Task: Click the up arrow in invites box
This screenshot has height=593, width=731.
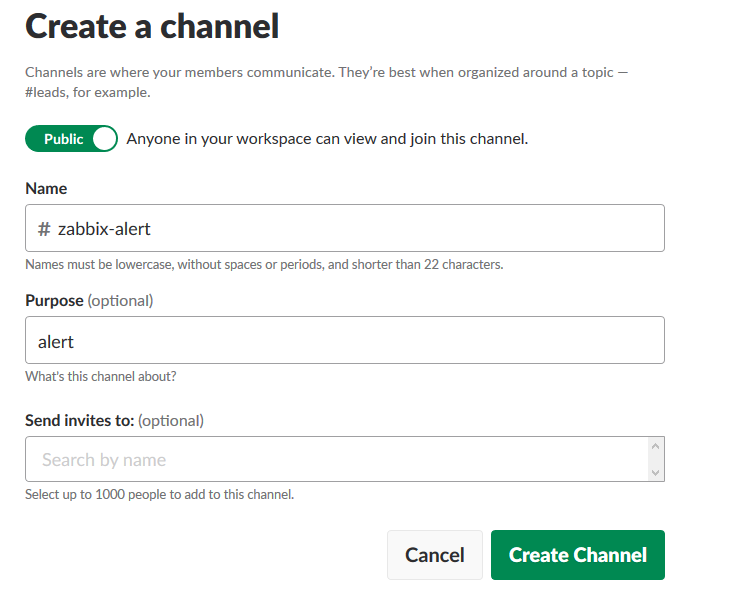Action: pyautogui.click(x=655, y=446)
